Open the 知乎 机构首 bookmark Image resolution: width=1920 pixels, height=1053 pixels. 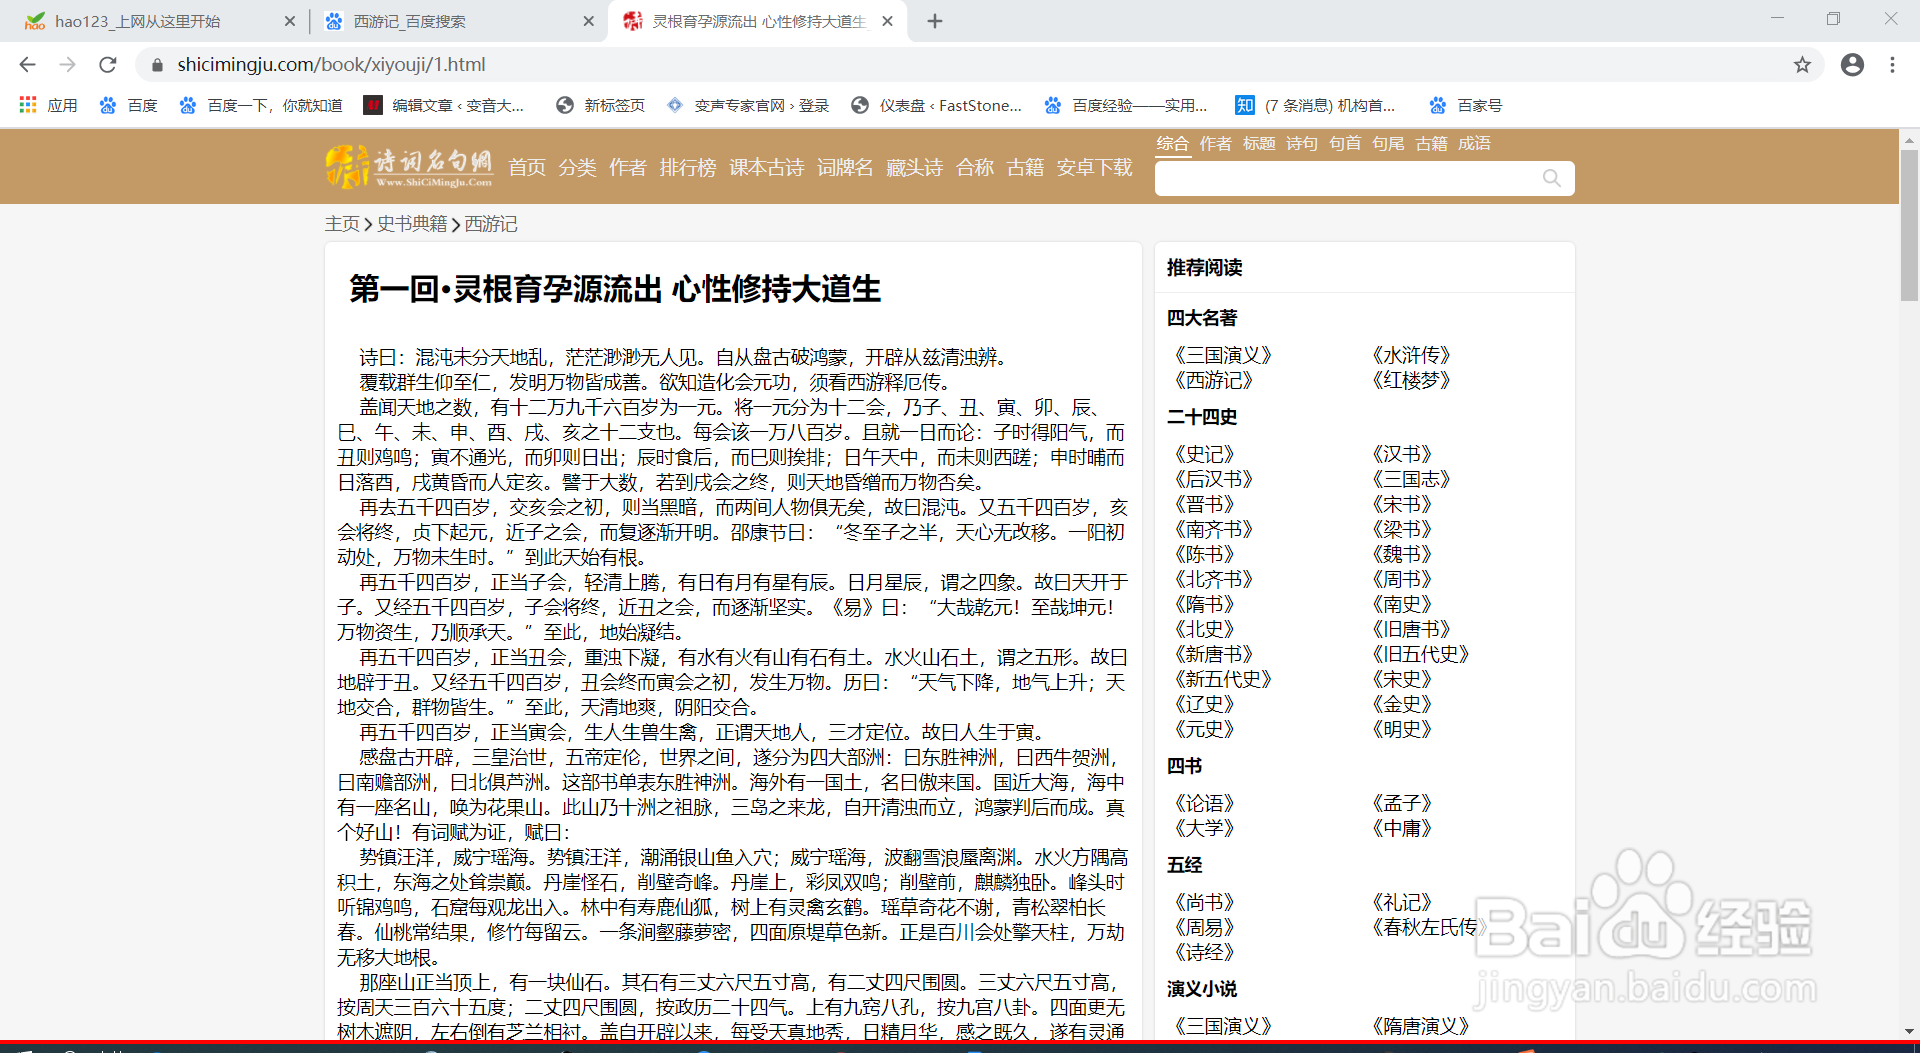[1315, 105]
